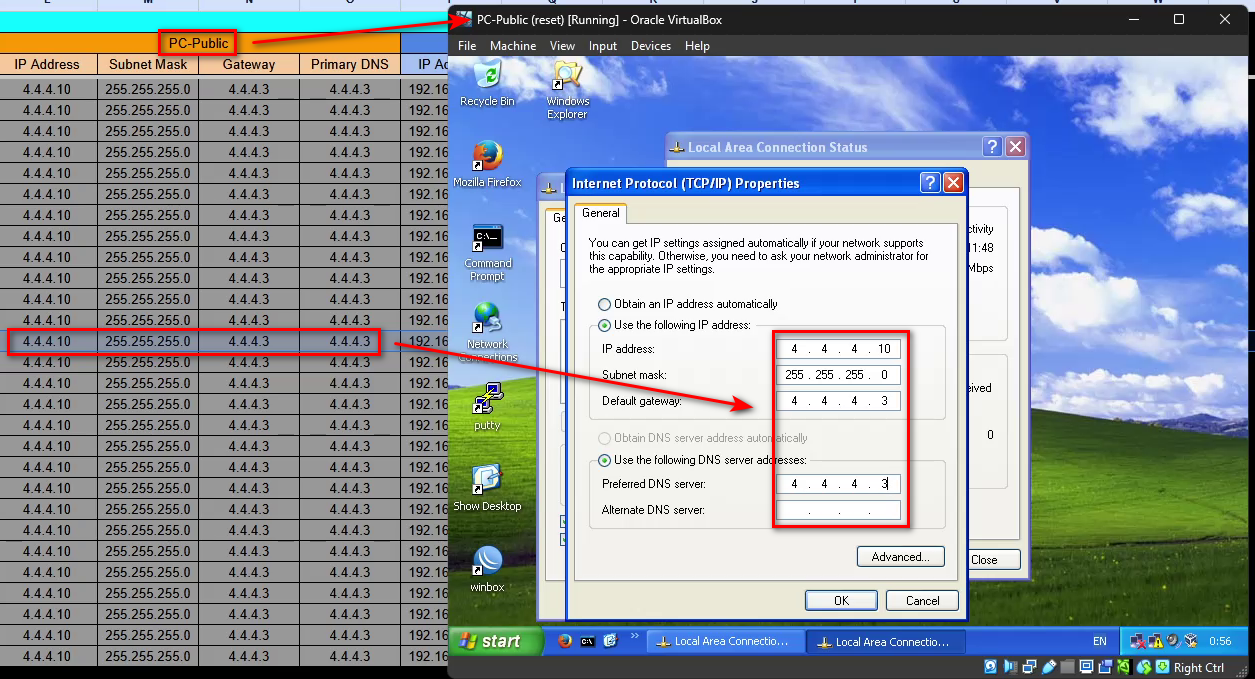
Task: Click the optical disc icon in VirtualBox status bar
Action: (x=991, y=667)
